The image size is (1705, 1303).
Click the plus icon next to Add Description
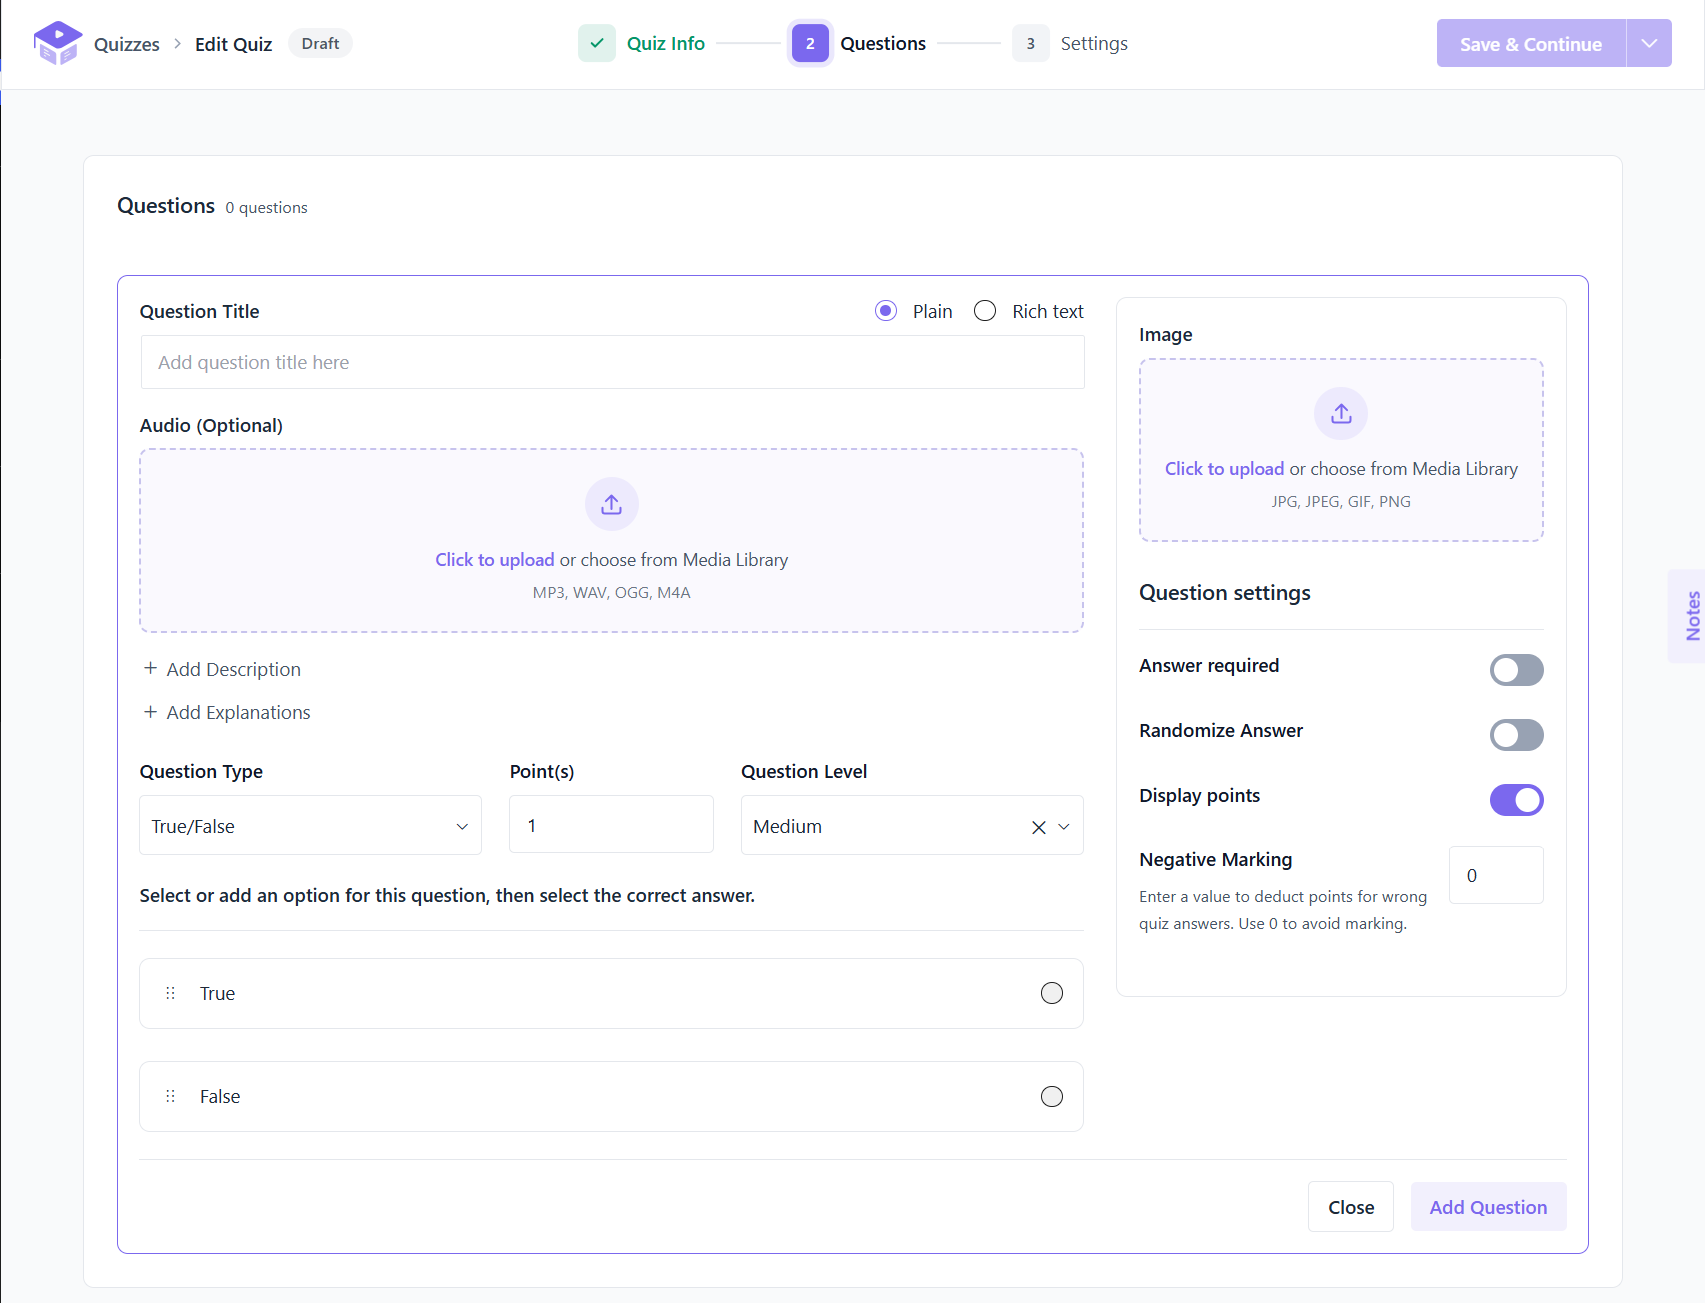[150, 668]
